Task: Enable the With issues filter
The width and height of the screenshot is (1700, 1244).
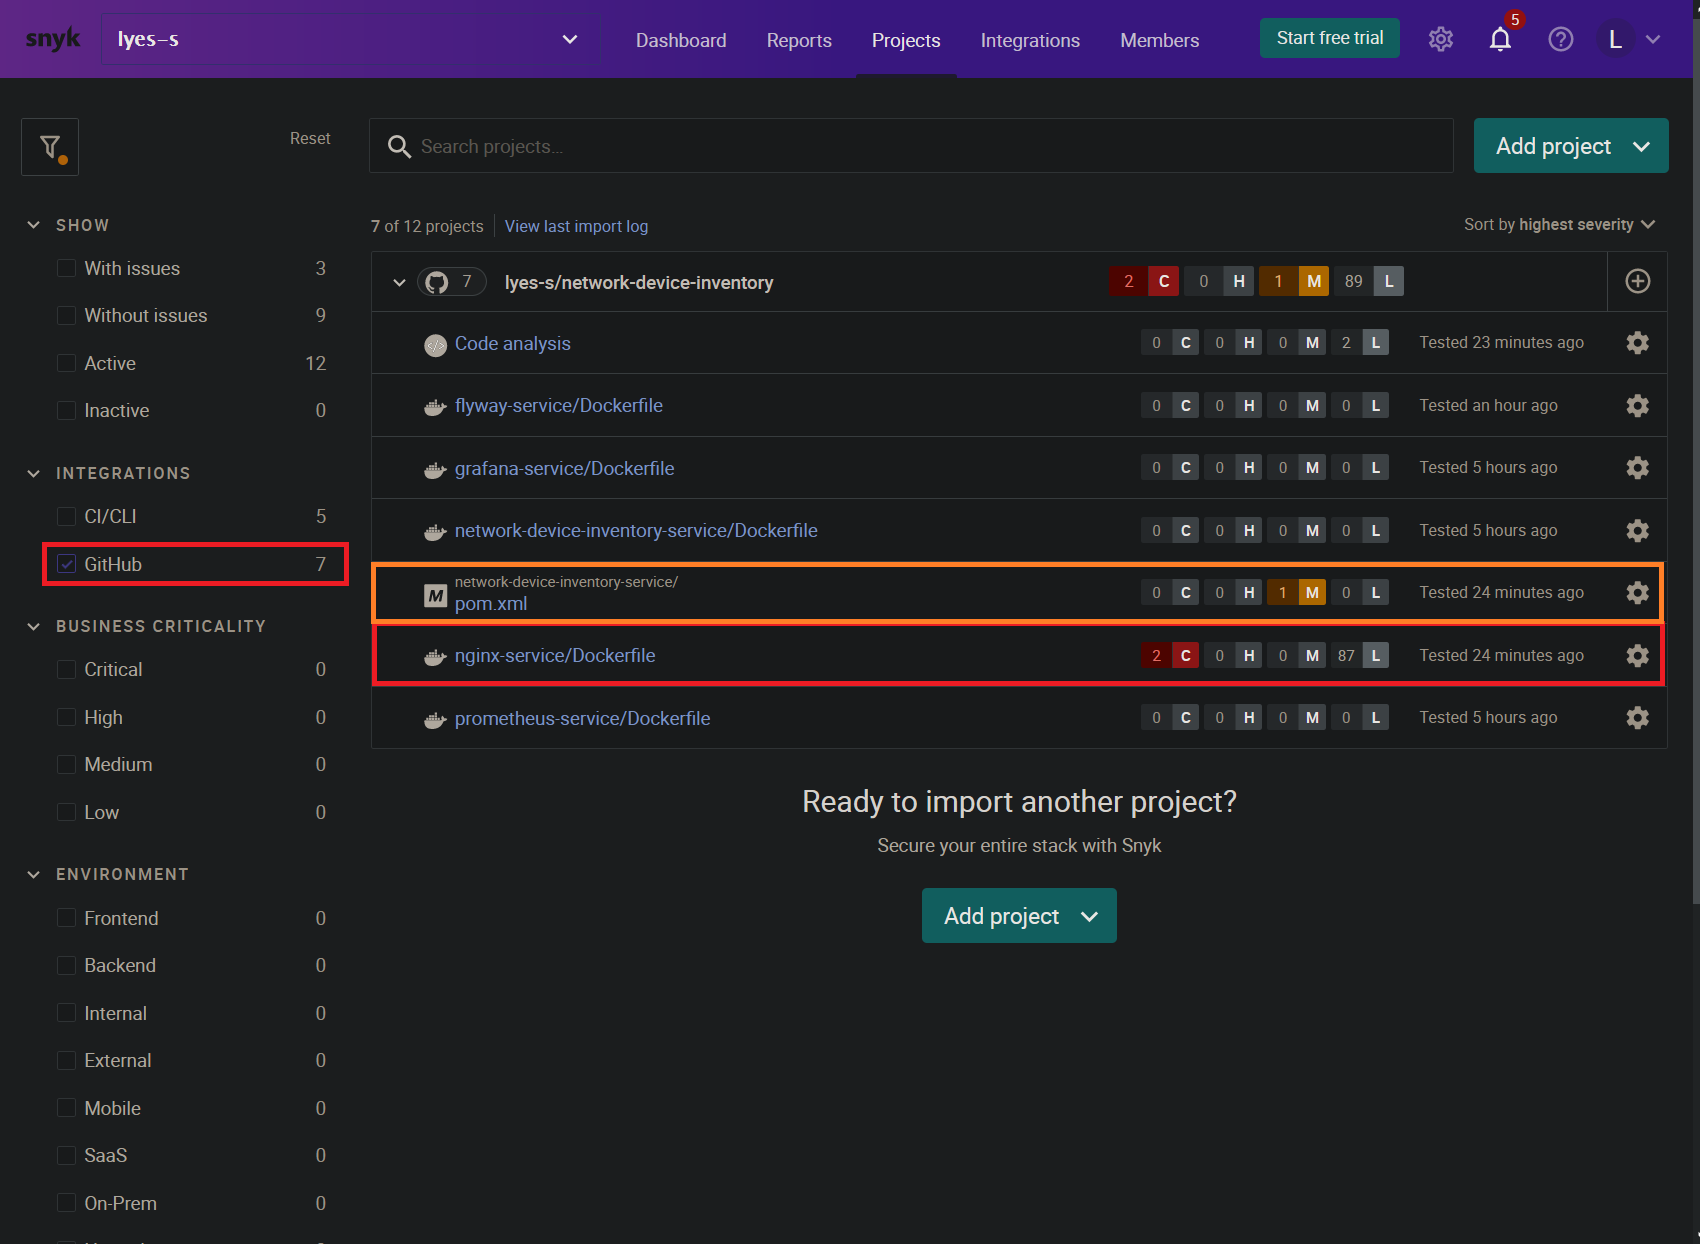Action: pos(67,268)
